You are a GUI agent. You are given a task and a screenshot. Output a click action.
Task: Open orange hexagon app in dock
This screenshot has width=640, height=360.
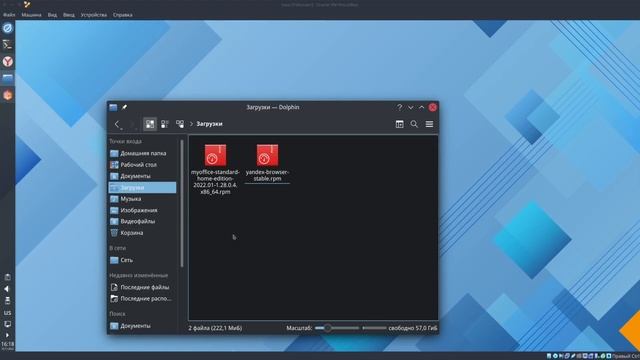(x=8, y=95)
